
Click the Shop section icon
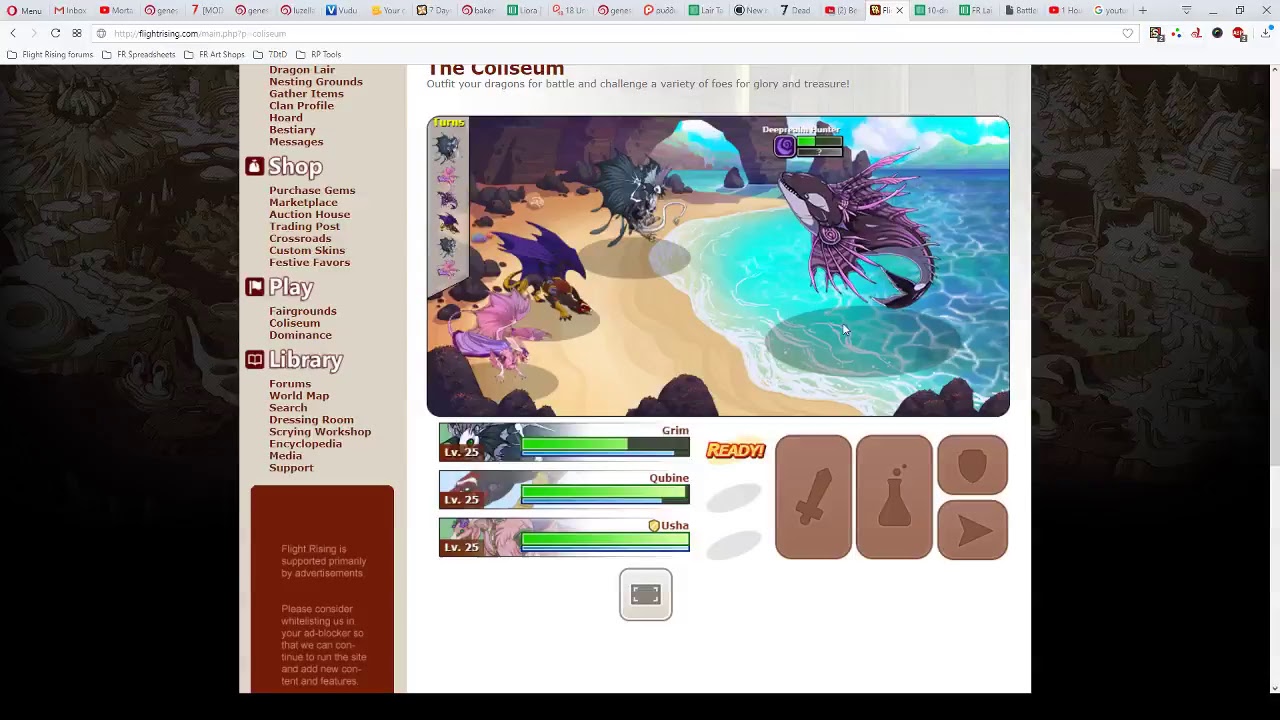[254, 166]
